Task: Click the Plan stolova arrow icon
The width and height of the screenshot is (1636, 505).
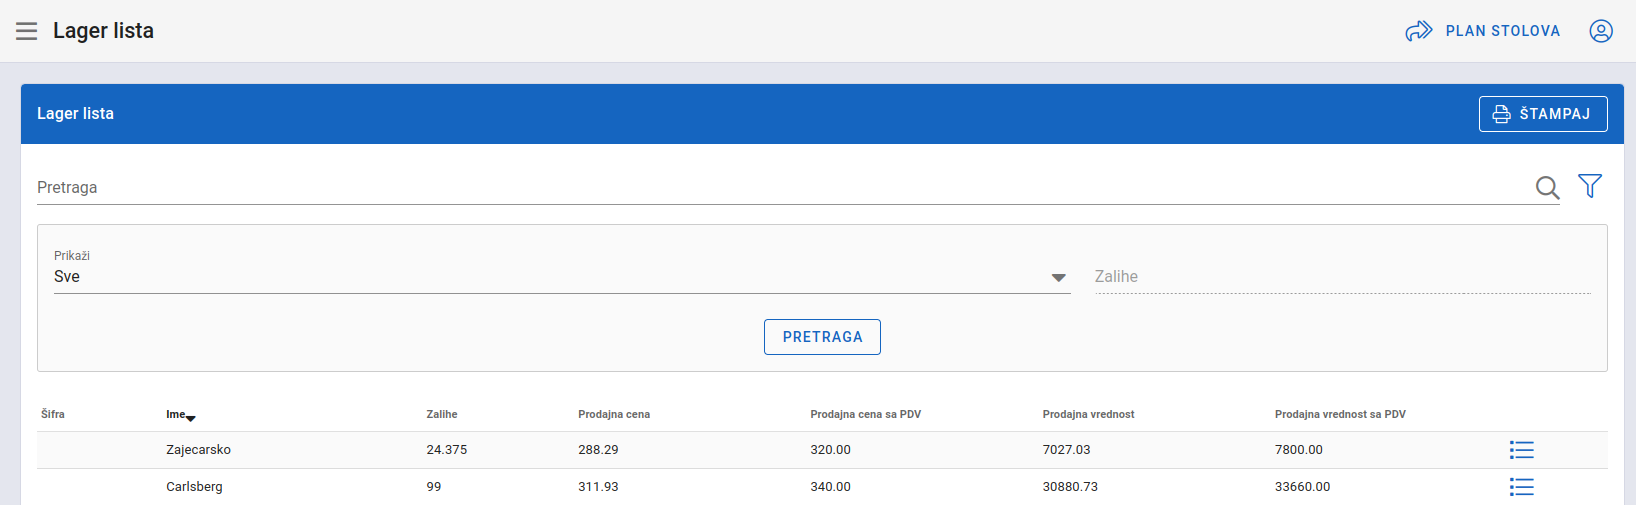Action: (x=1418, y=31)
